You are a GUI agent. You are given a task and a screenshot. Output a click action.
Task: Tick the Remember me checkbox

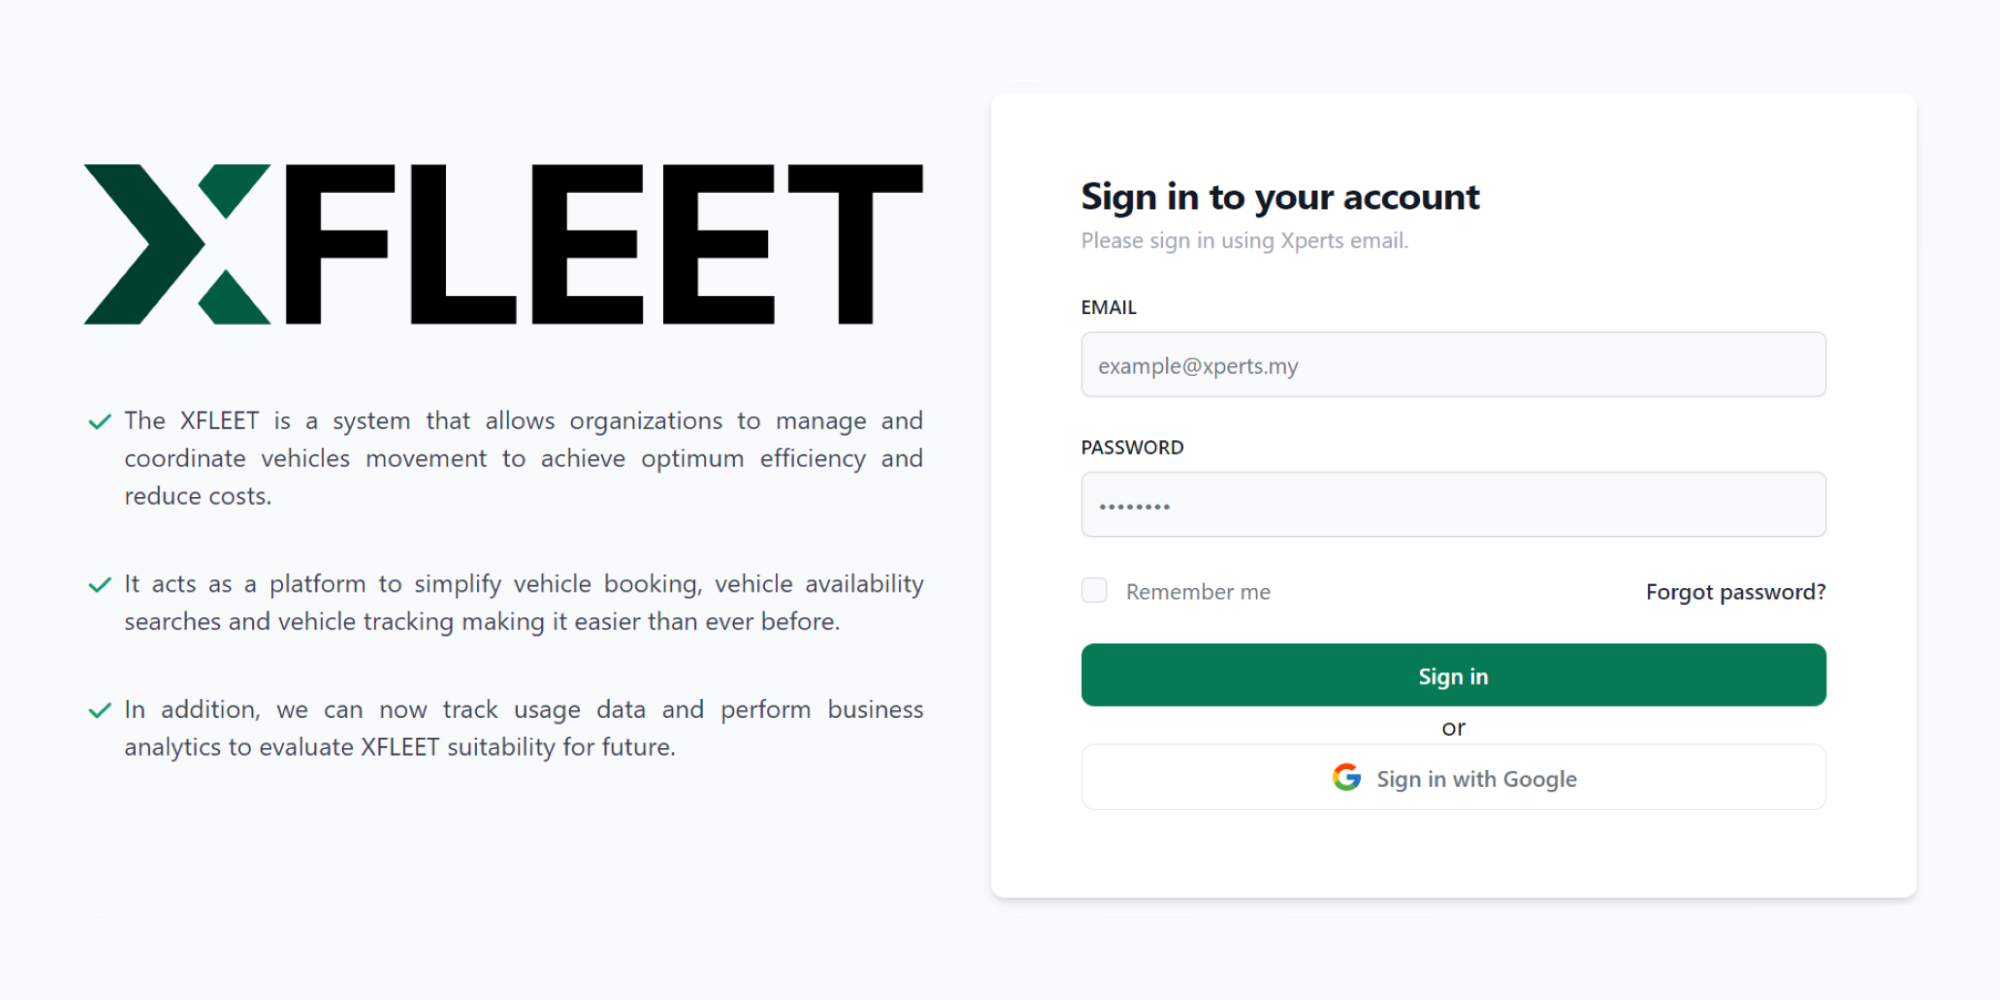point(1094,591)
